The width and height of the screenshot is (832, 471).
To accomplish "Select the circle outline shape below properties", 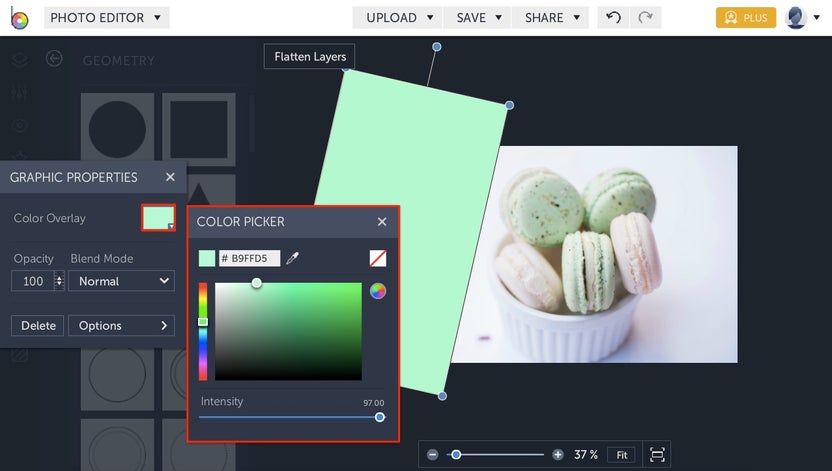I will [x=117, y=374].
